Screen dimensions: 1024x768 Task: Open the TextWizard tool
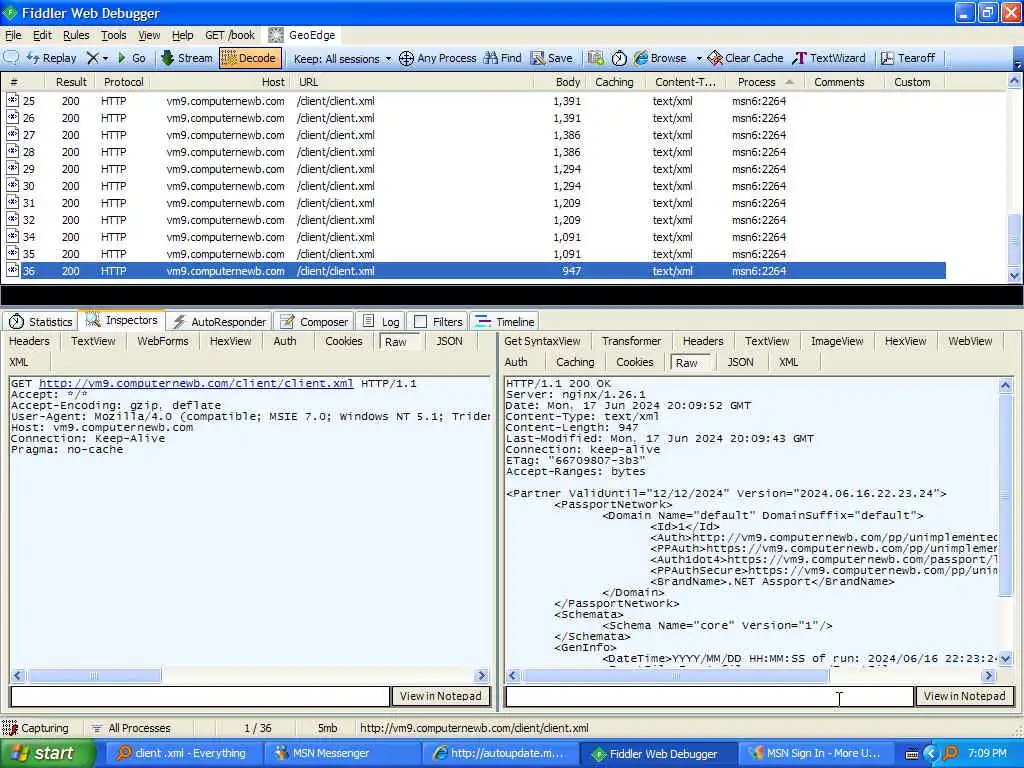pyautogui.click(x=829, y=58)
